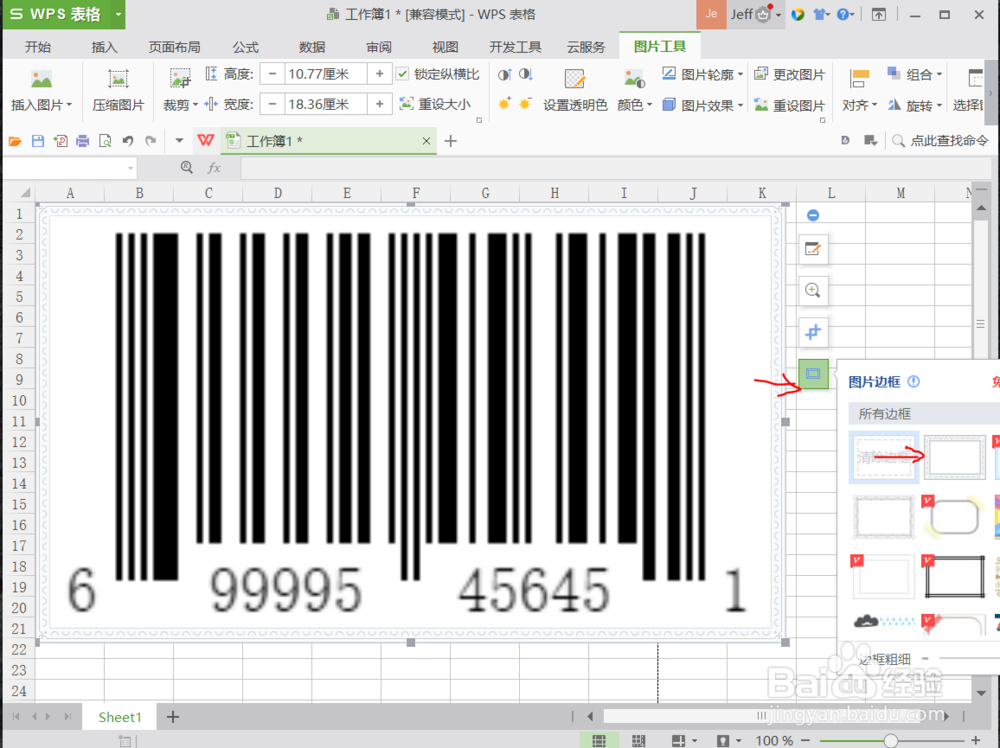Open the 页面布局 Page Layout tab
The height and width of the screenshot is (748, 1000).
tap(174, 47)
